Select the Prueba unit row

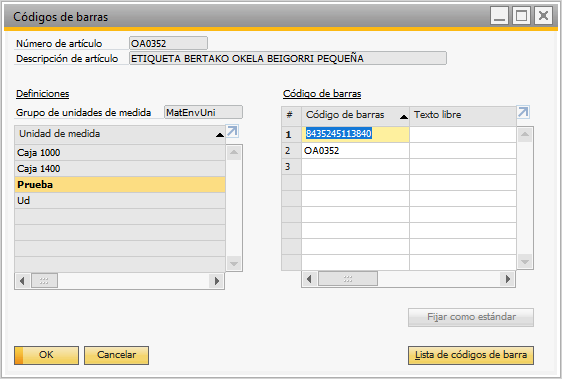click(120, 185)
